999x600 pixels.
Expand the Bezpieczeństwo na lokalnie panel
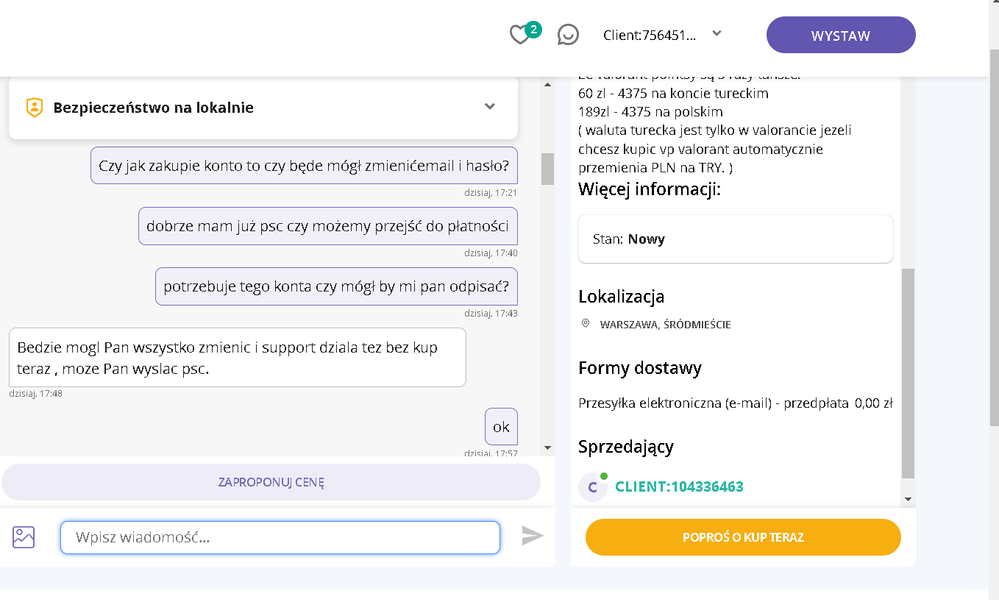[x=489, y=107]
